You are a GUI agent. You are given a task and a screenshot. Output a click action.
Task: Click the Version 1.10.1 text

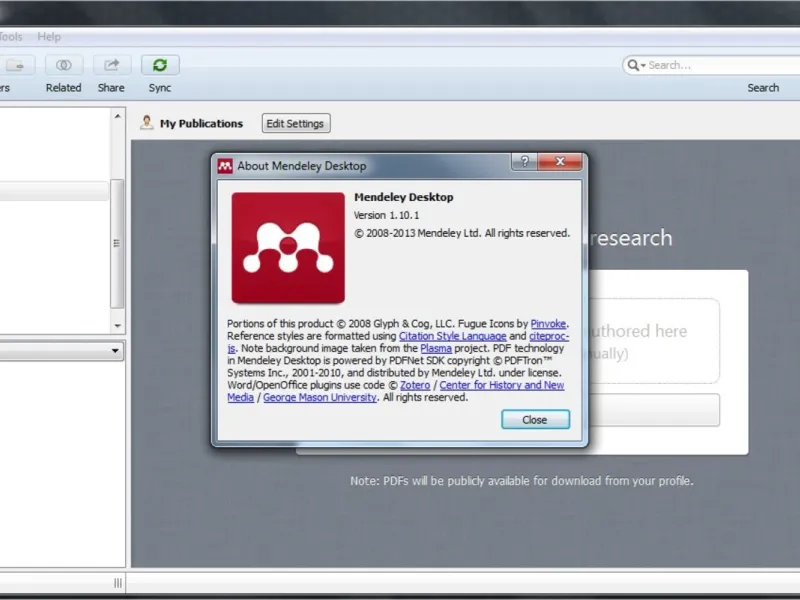(x=386, y=215)
